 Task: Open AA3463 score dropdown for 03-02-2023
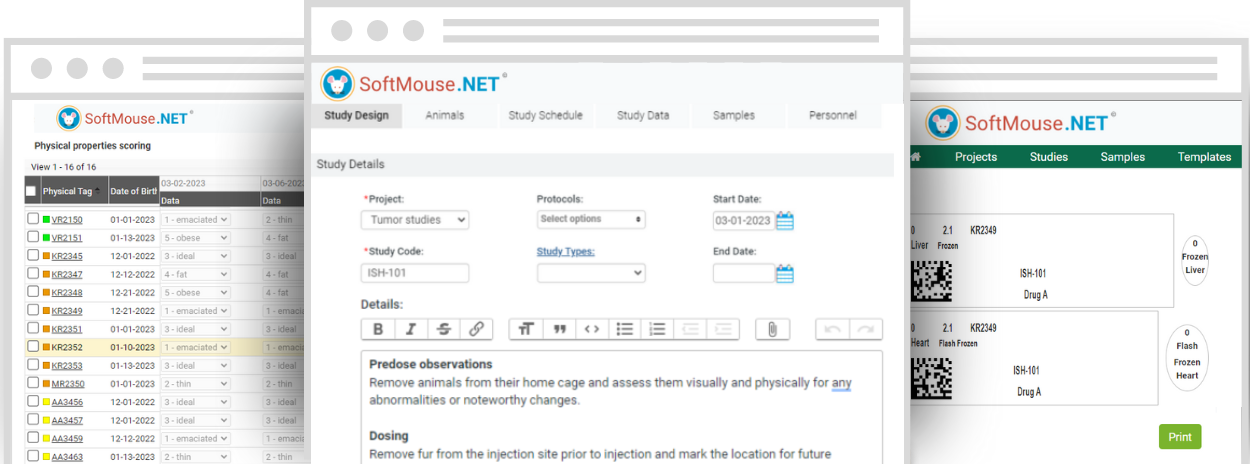click(x=195, y=456)
